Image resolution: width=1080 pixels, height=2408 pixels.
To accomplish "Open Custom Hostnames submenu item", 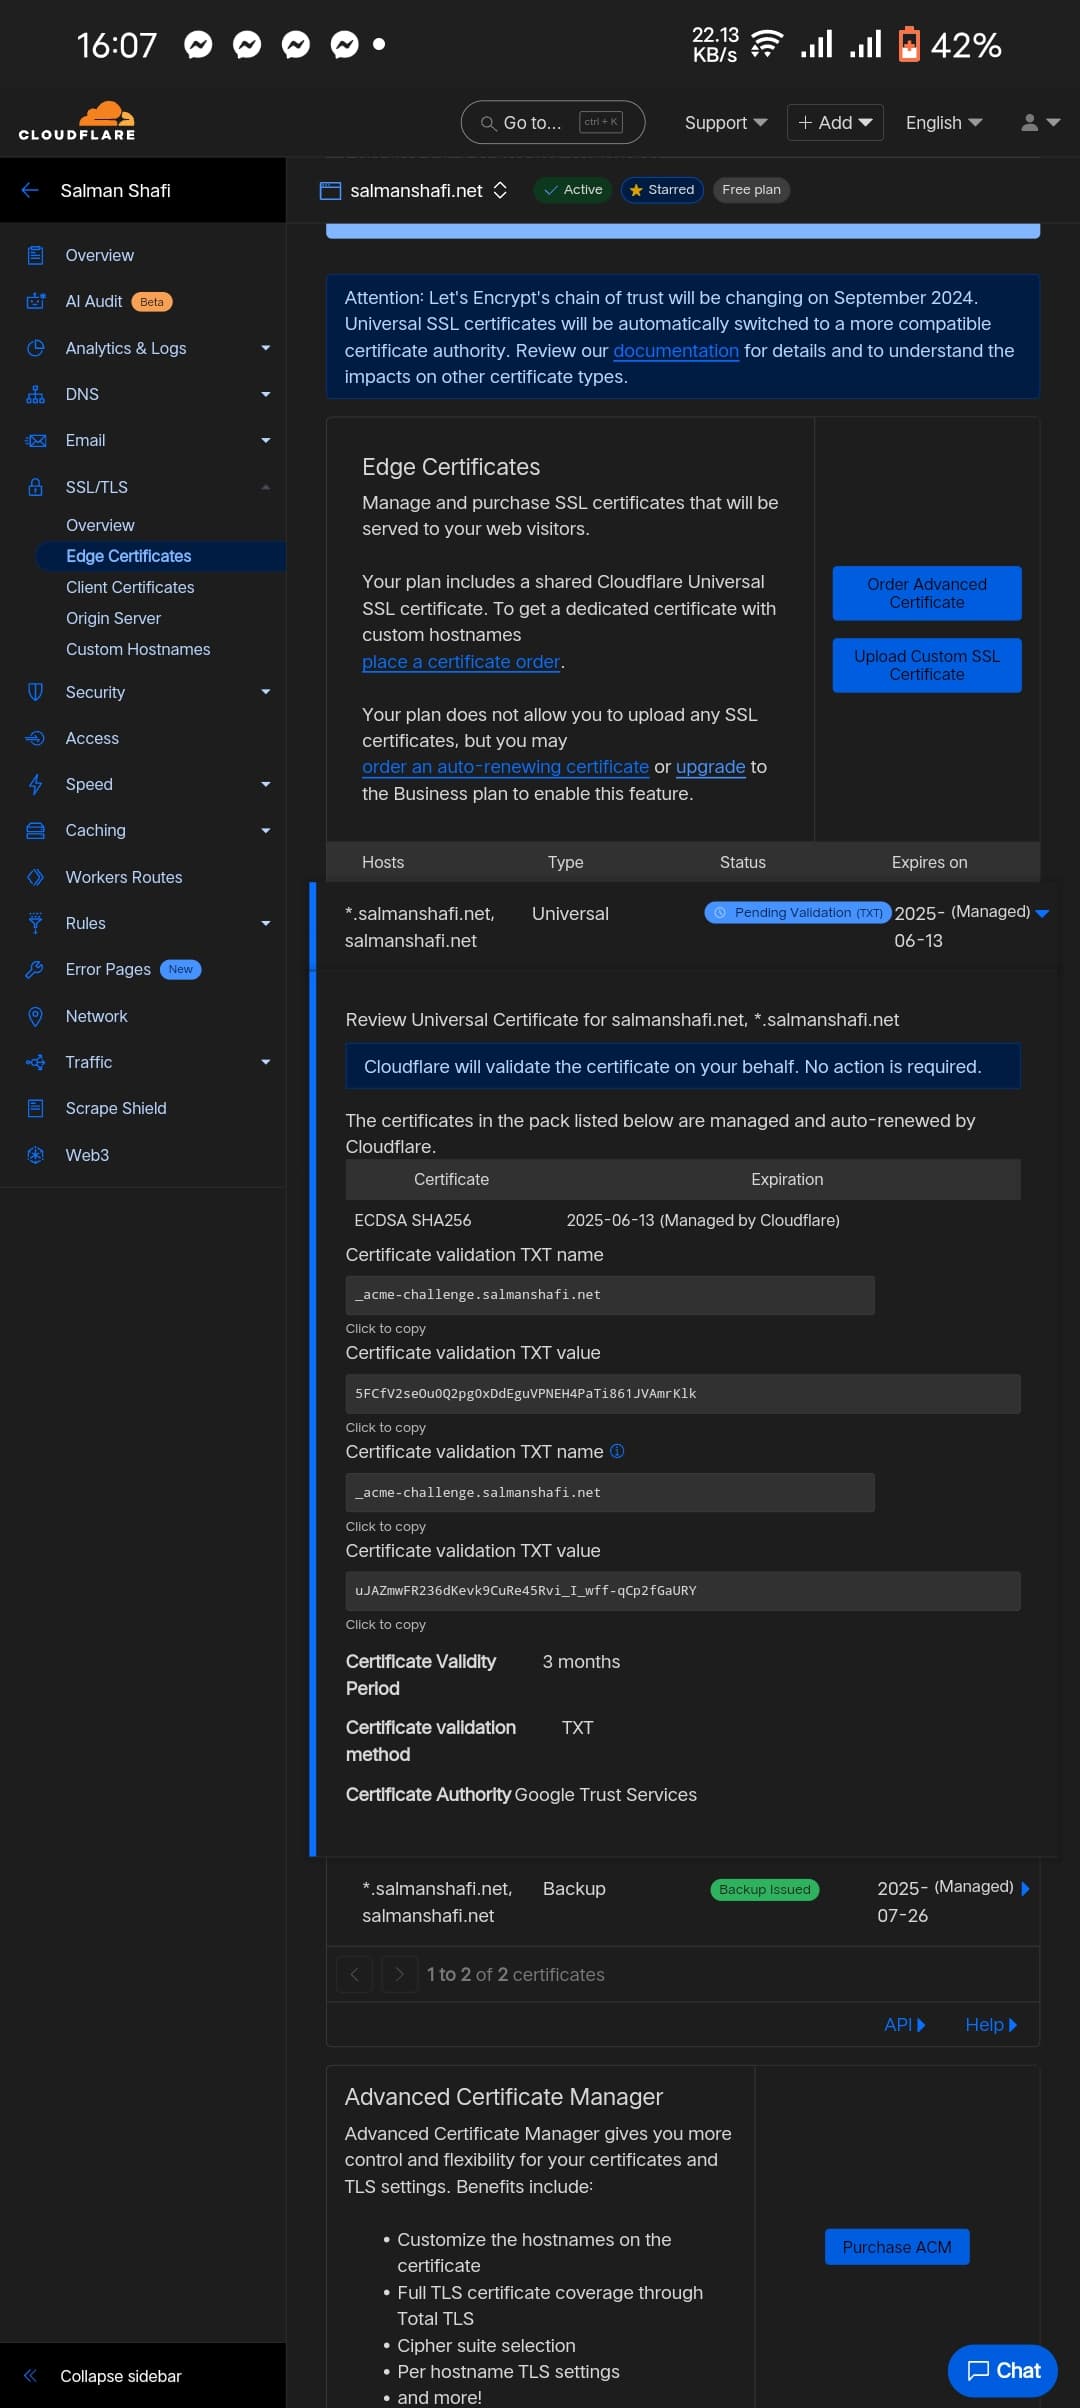I will coord(138,649).
